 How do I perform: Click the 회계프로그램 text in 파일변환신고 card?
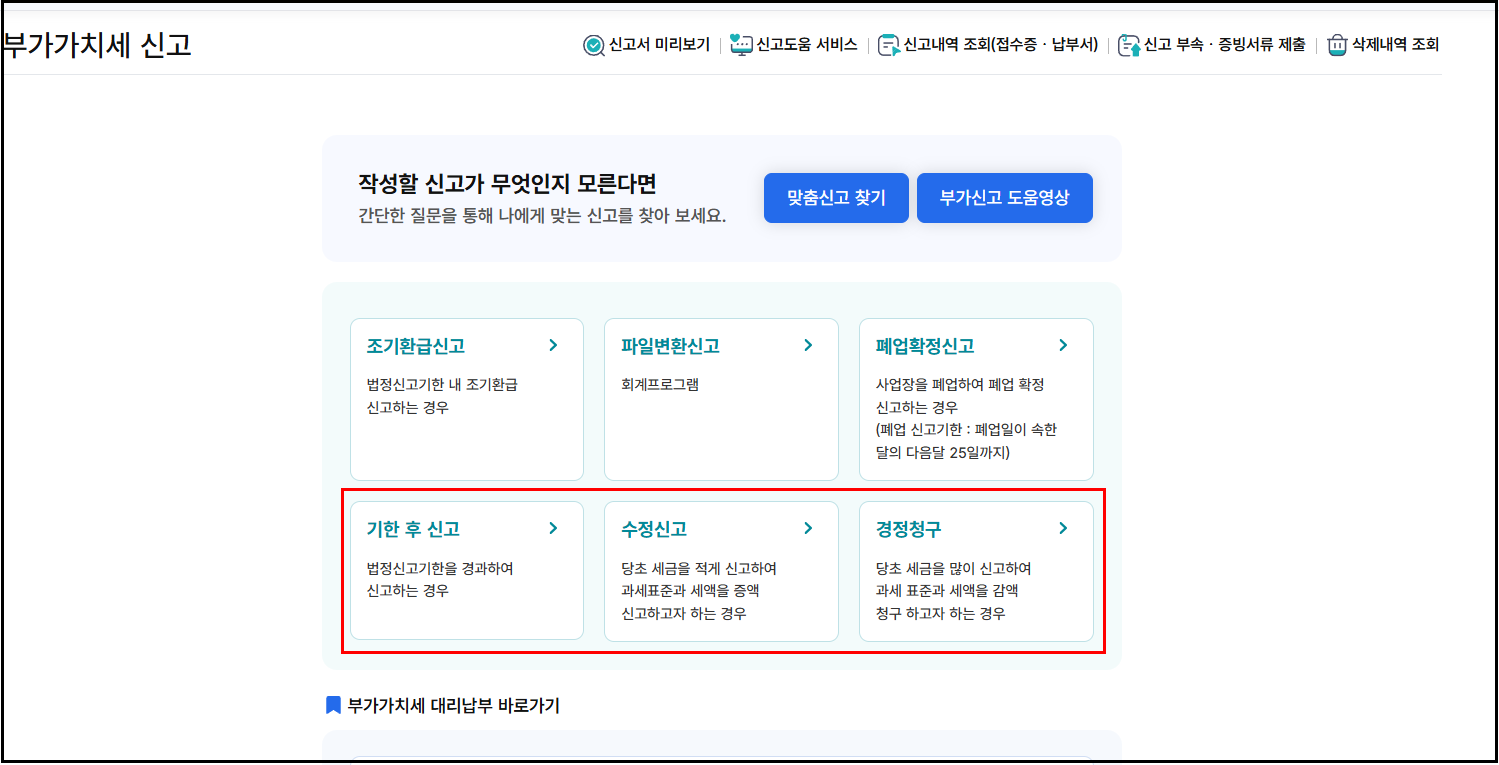click(660, 385)
